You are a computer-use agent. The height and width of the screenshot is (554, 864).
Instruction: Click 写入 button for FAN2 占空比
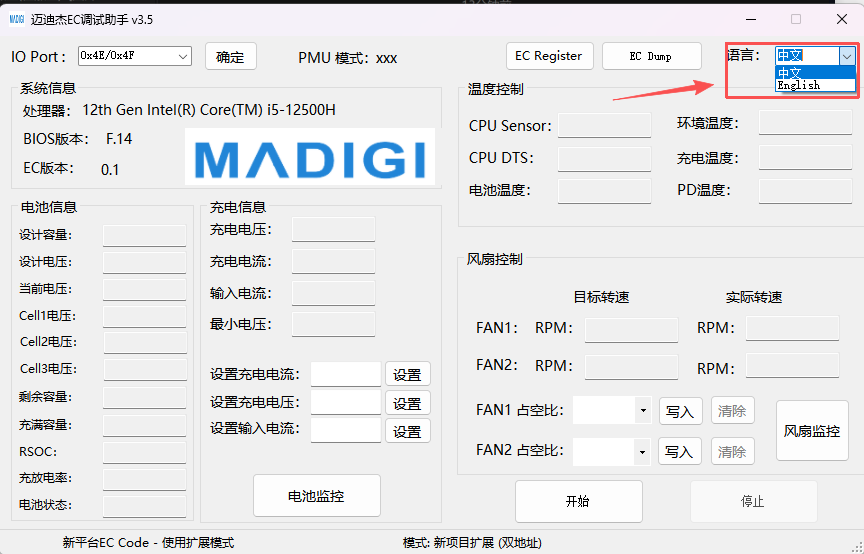click(x=681, y=451)
